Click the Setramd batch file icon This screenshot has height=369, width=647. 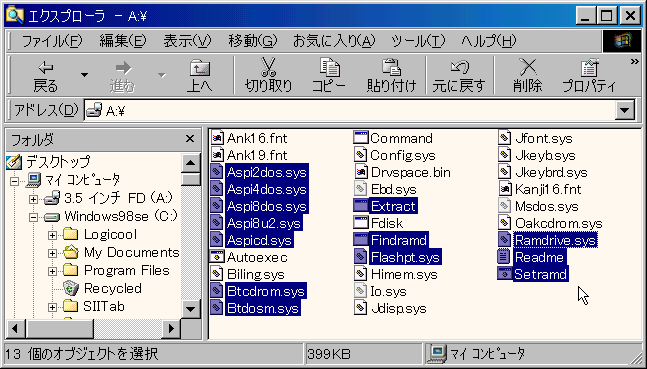[x=505, y=274]
